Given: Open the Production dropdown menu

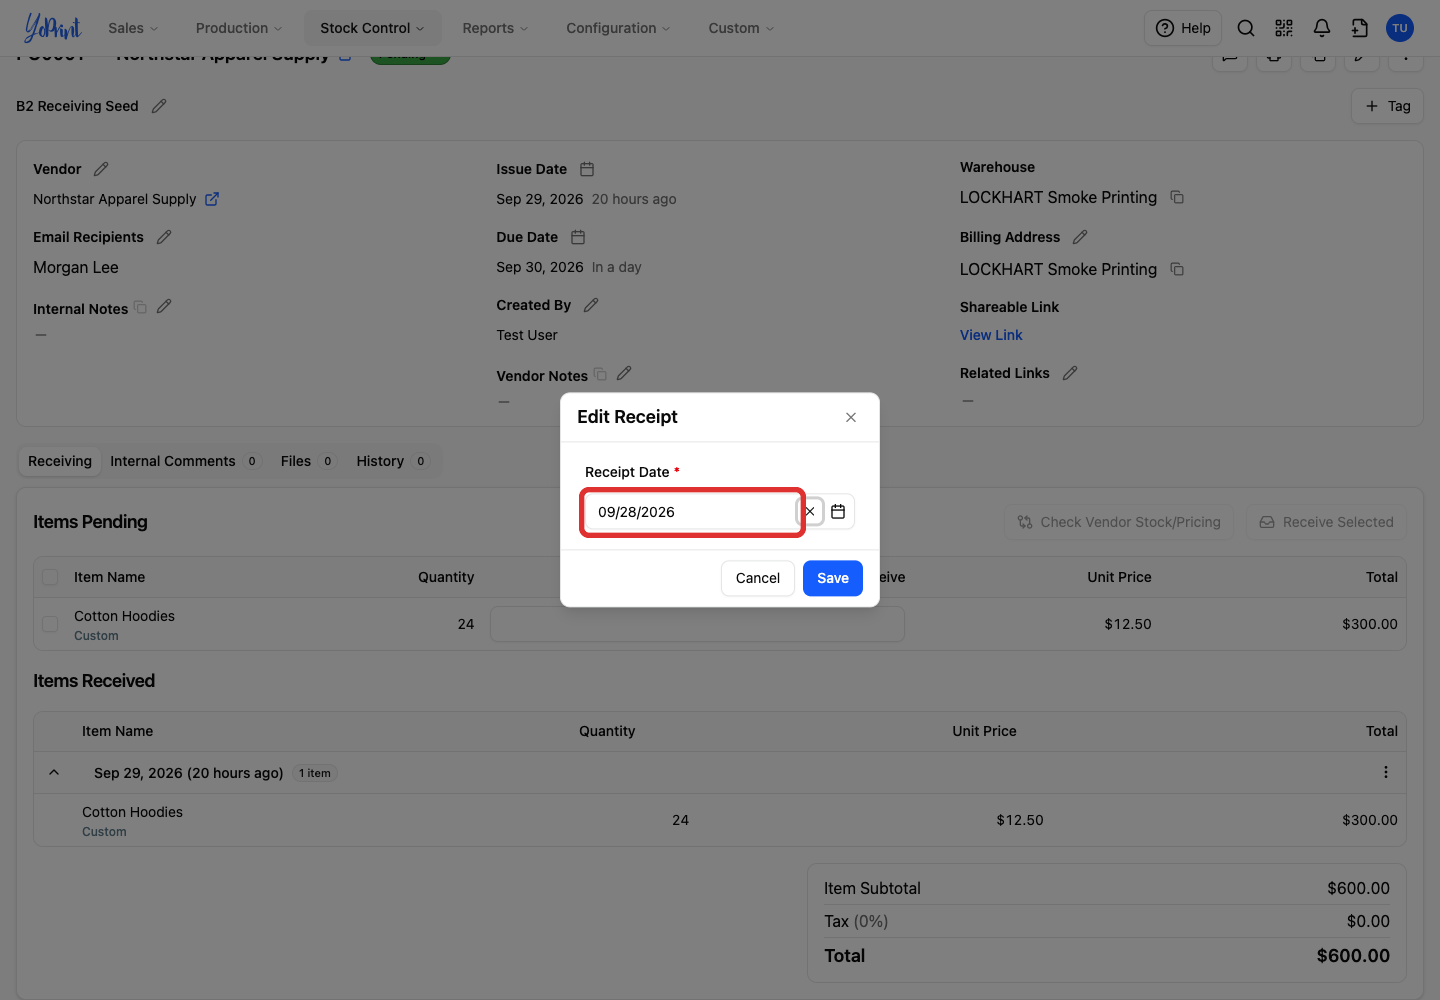Looking at the screenshot, I should click(239, 28).
